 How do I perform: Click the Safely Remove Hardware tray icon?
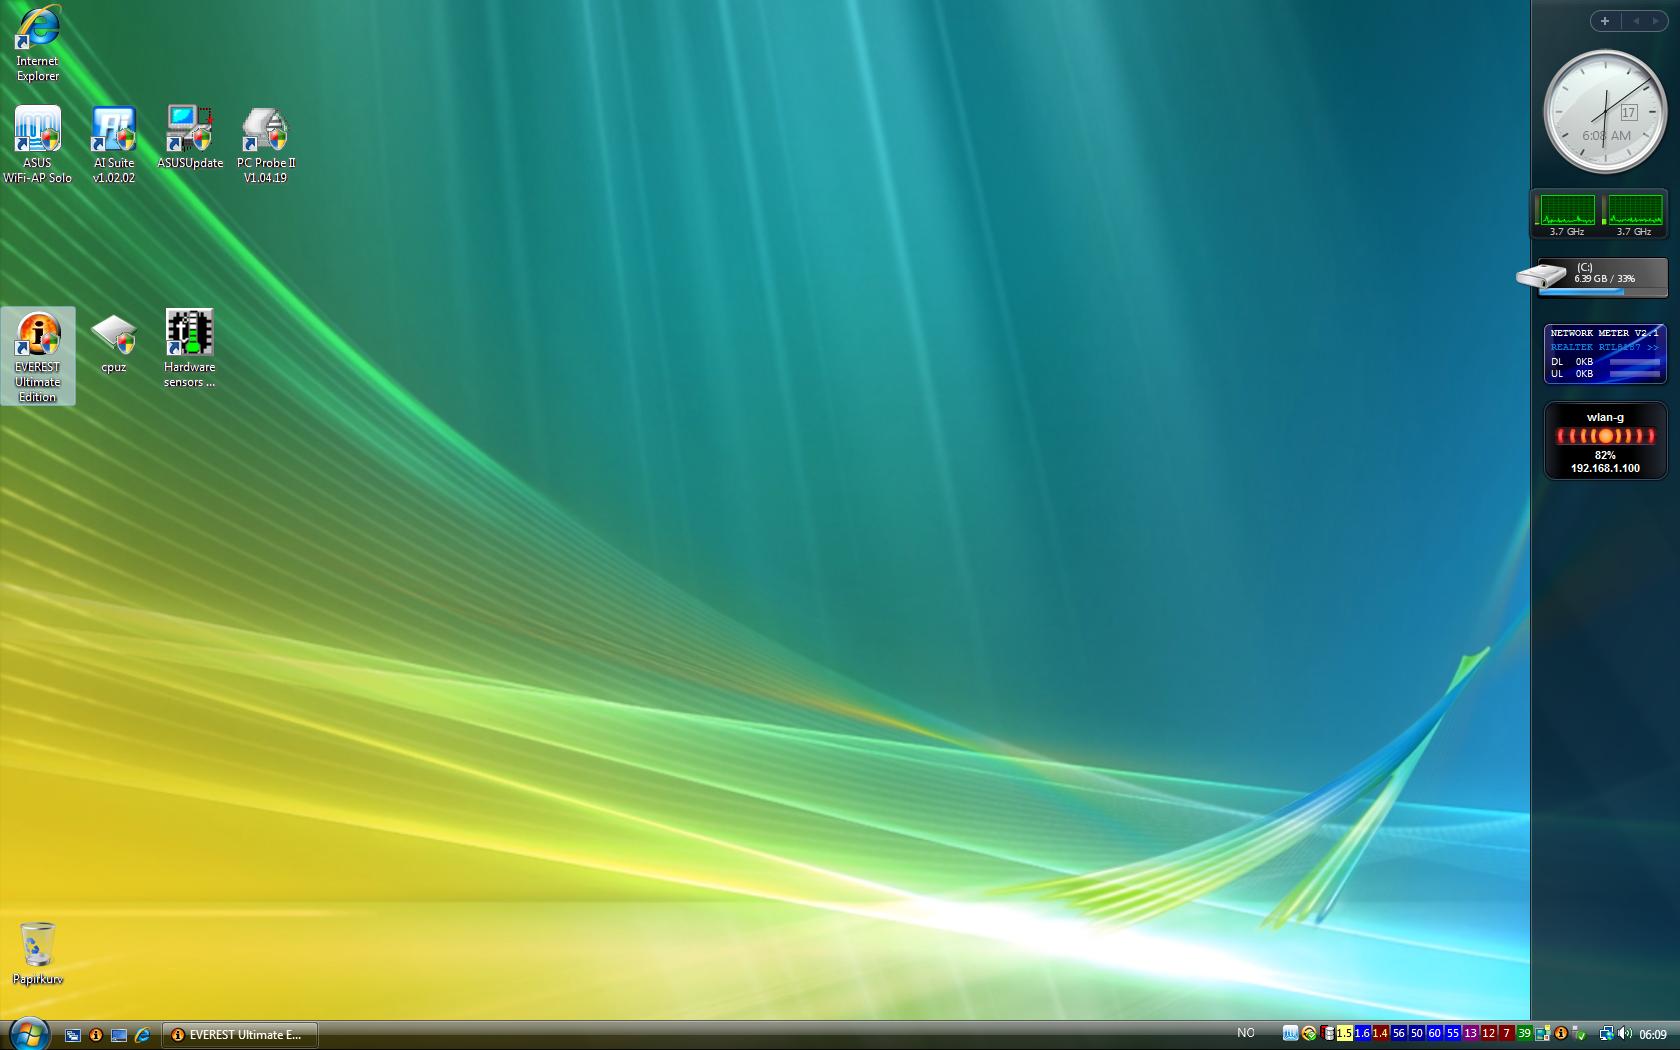[x=1578, y=1033]
